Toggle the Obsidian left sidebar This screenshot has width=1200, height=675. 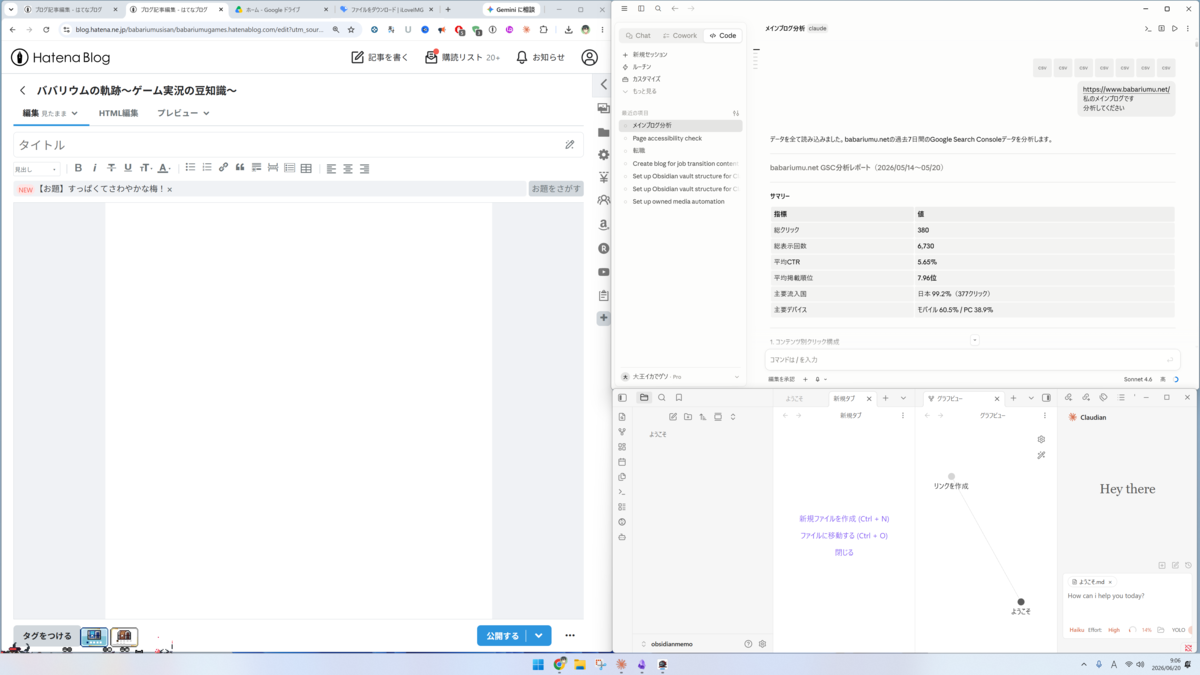pyautogui.click(x=622, y=398)
